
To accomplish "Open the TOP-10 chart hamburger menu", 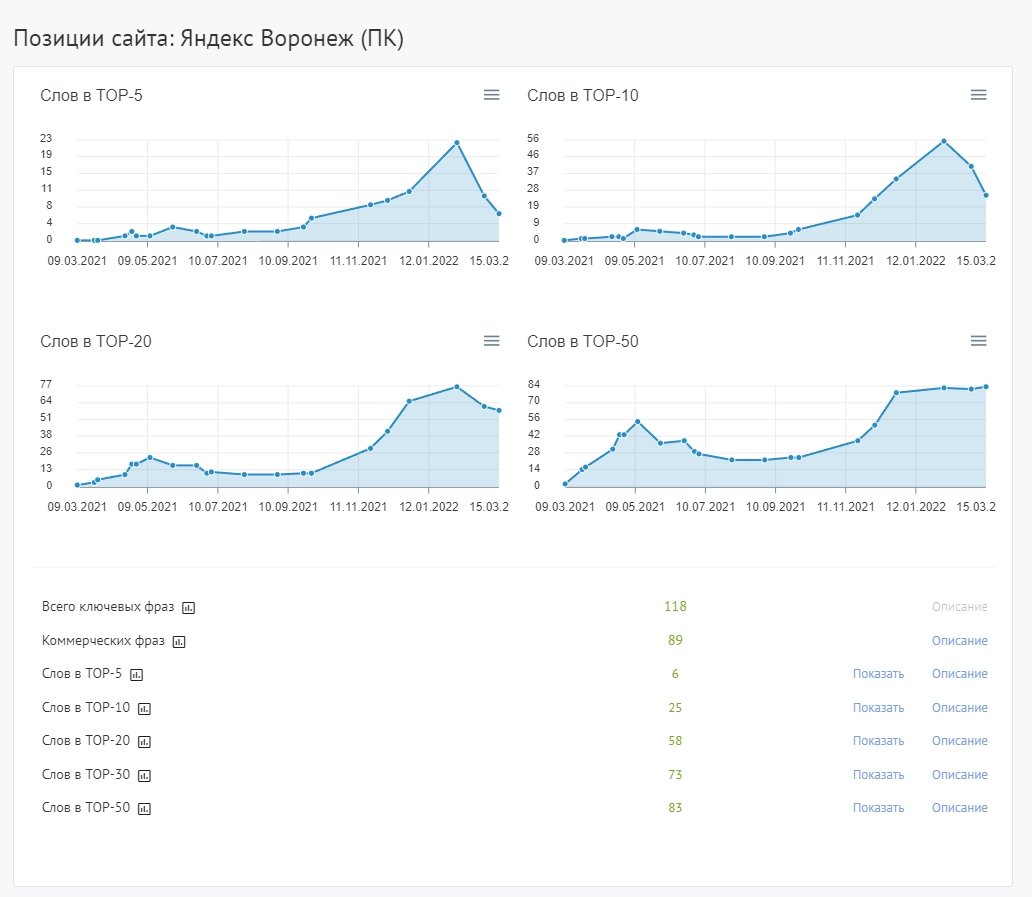I will [978, 94].
